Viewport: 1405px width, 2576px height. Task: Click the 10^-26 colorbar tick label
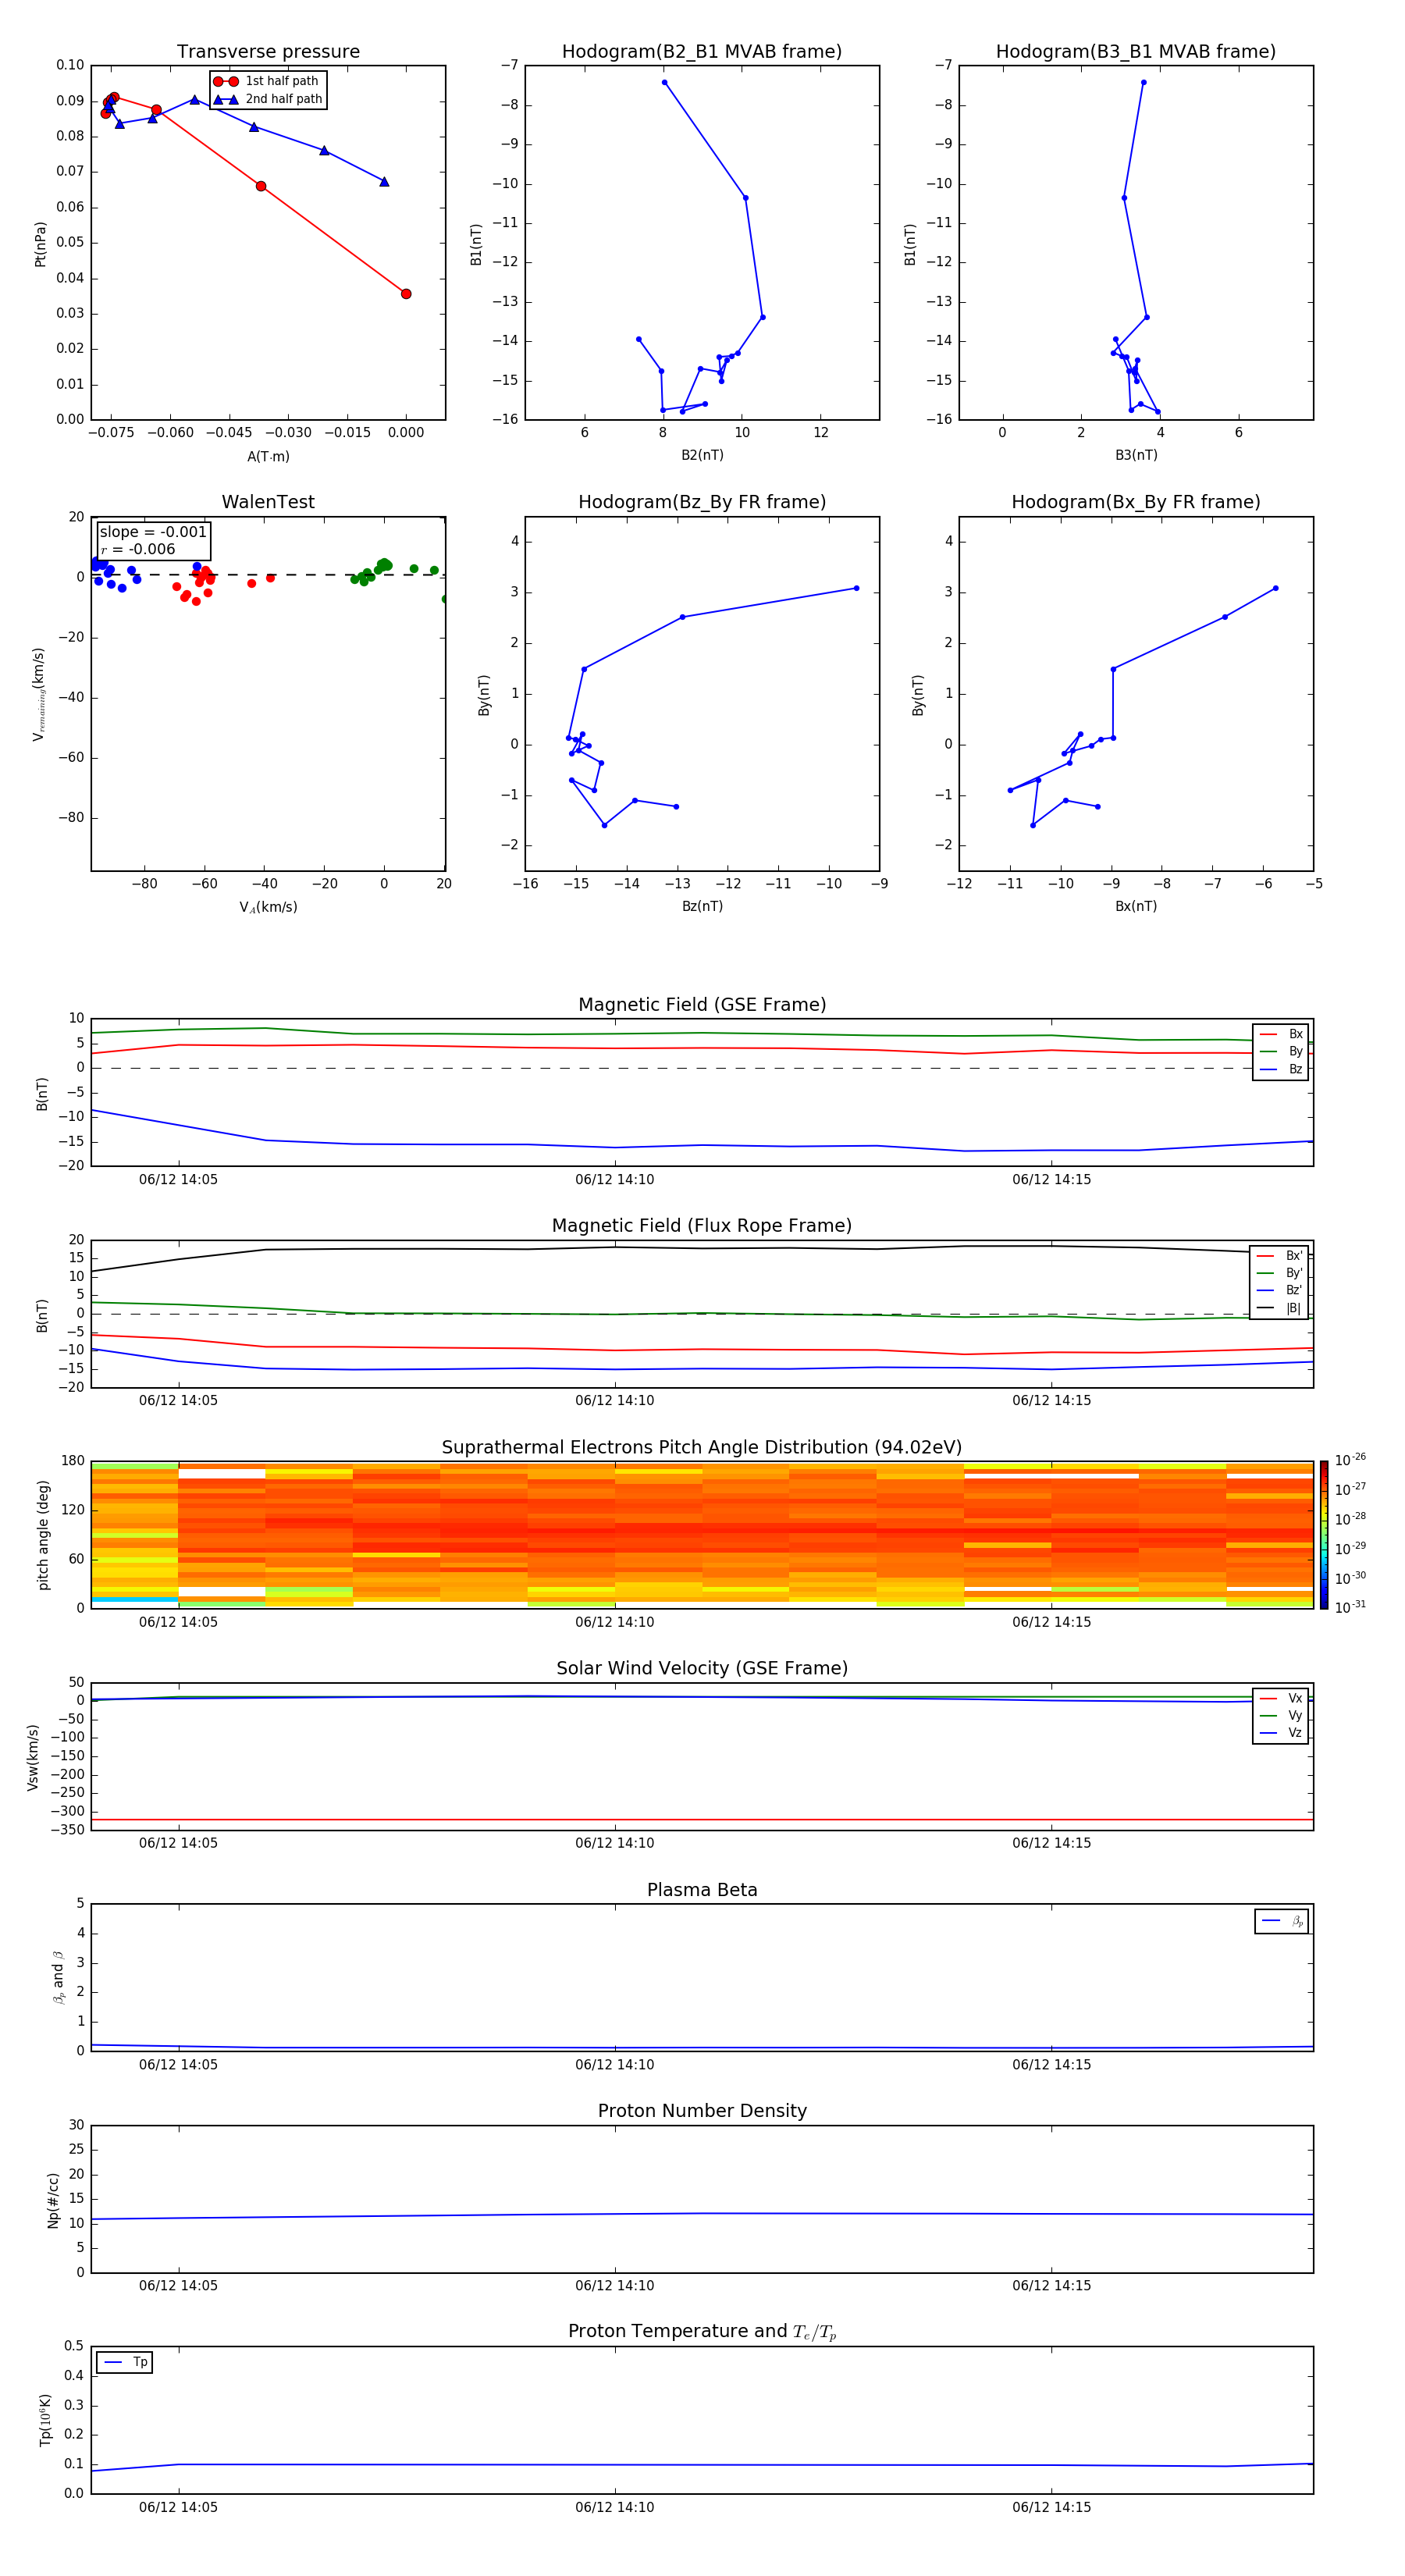[1350, 1460]
